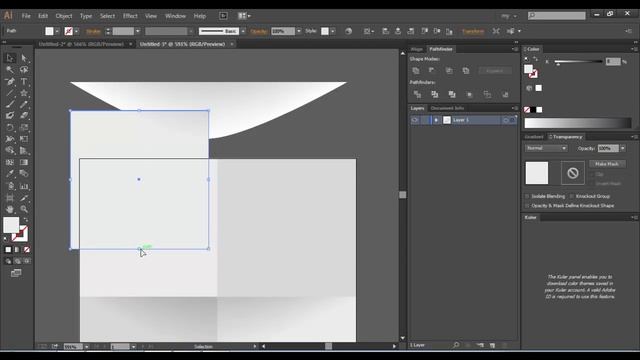Hide Layer 1 with eye icon
This screenshot has height=360, width=640.
[415, 120]
